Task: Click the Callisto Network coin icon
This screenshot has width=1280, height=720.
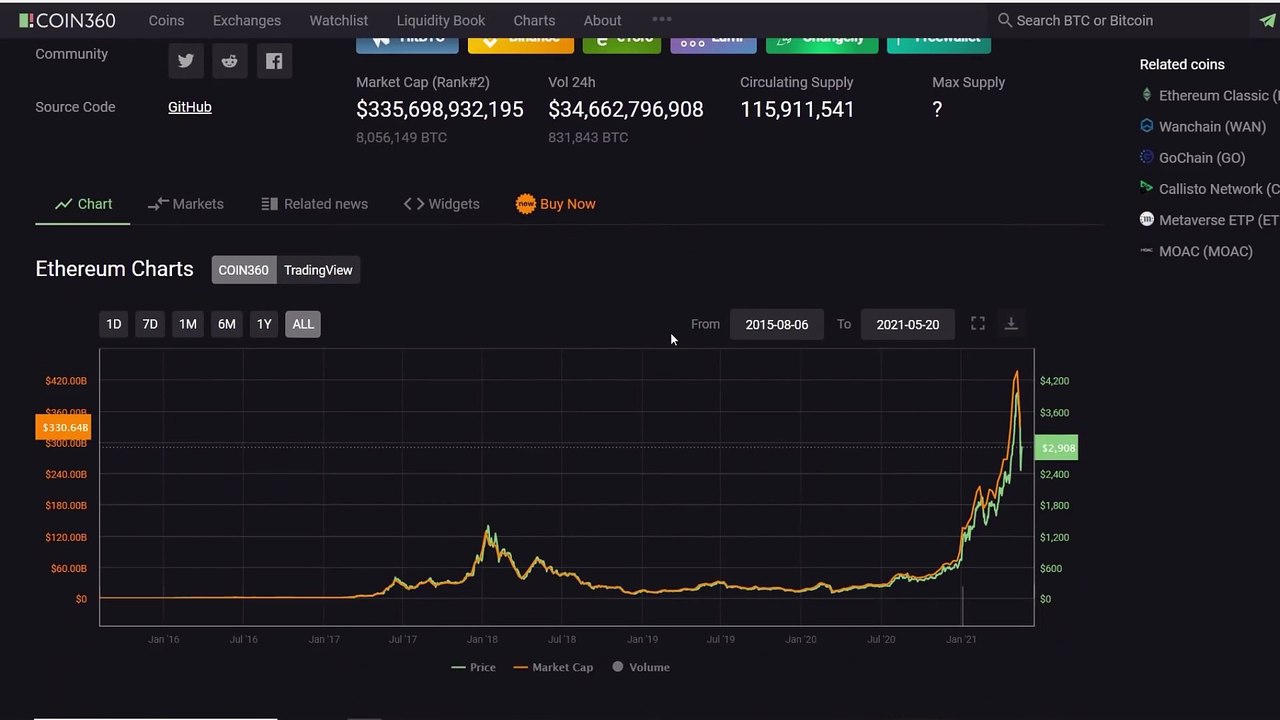Action: tap(1147, 188)
